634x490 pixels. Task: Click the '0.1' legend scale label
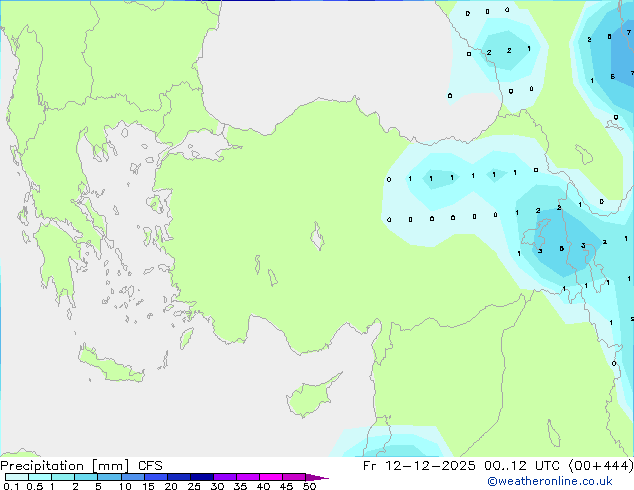[x=11, y=486]
